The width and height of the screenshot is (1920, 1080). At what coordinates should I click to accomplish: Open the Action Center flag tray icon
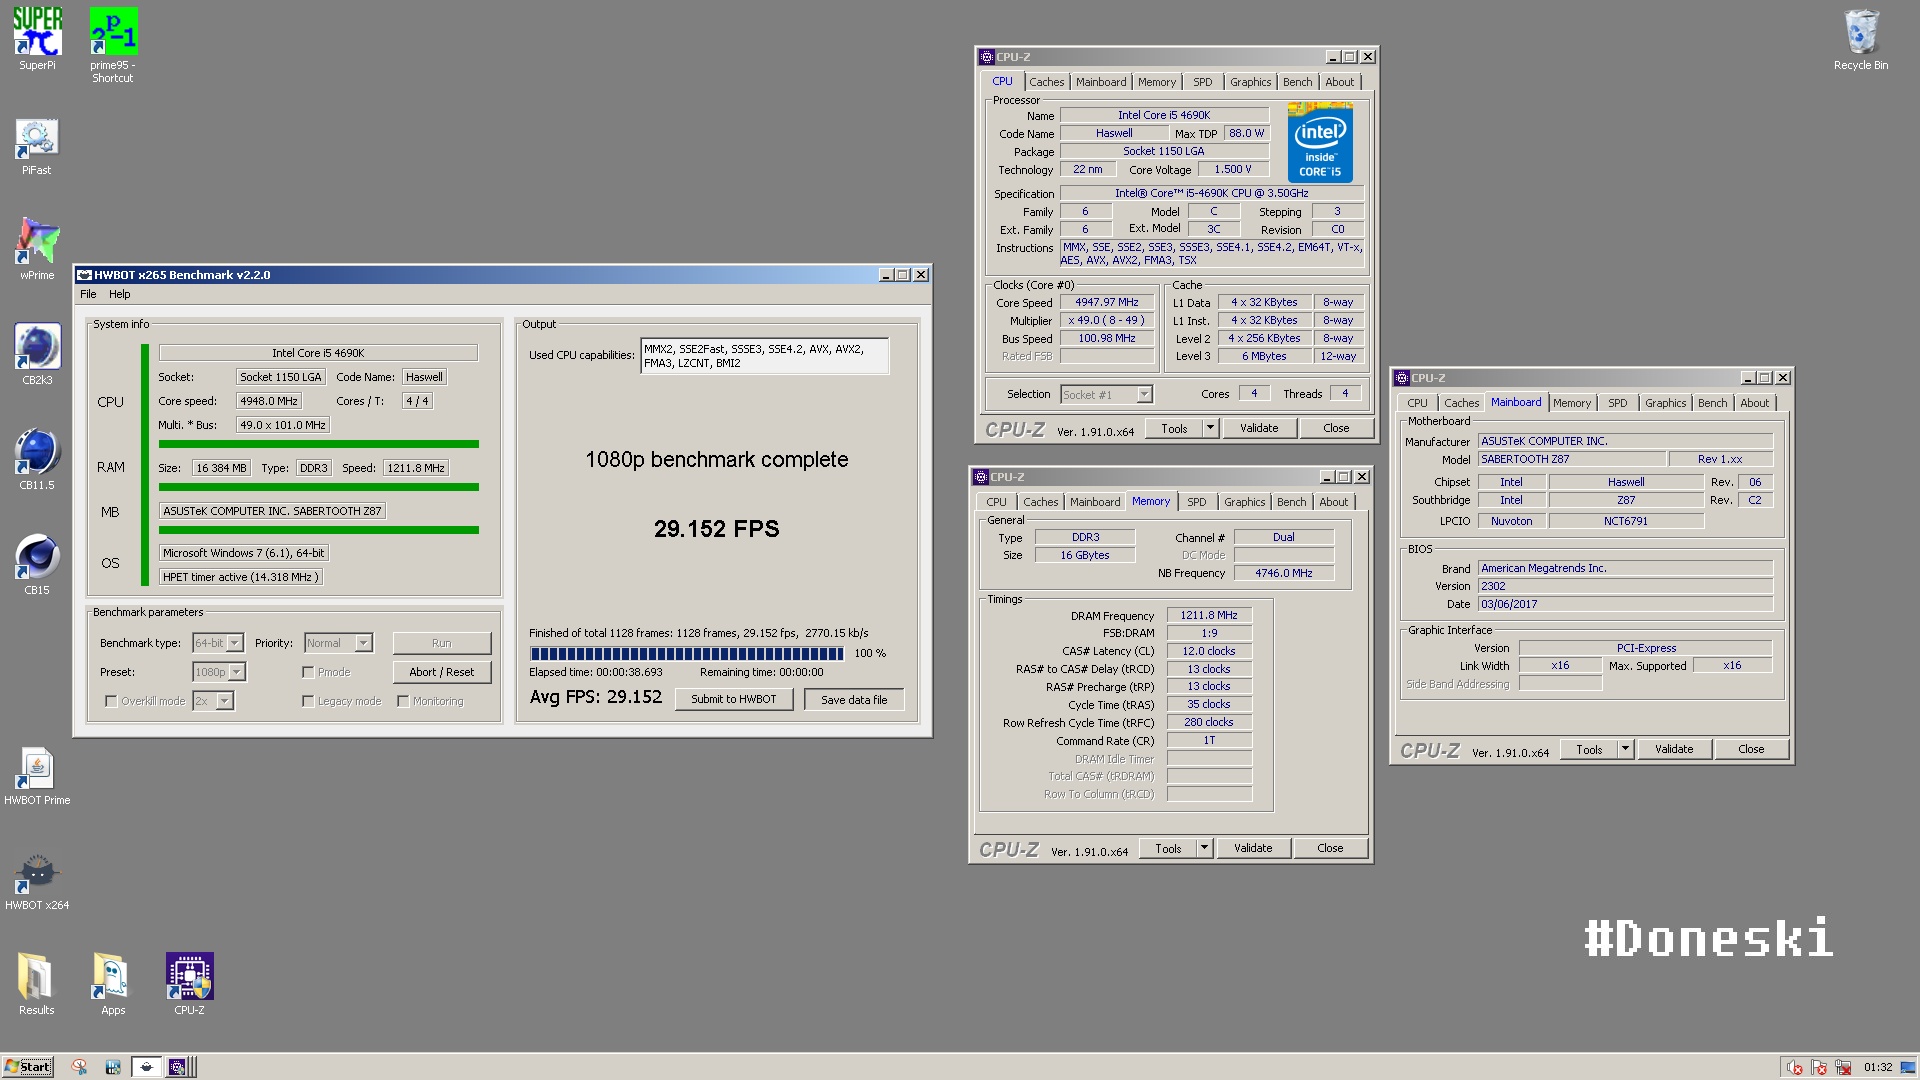coord(1819,1067)
